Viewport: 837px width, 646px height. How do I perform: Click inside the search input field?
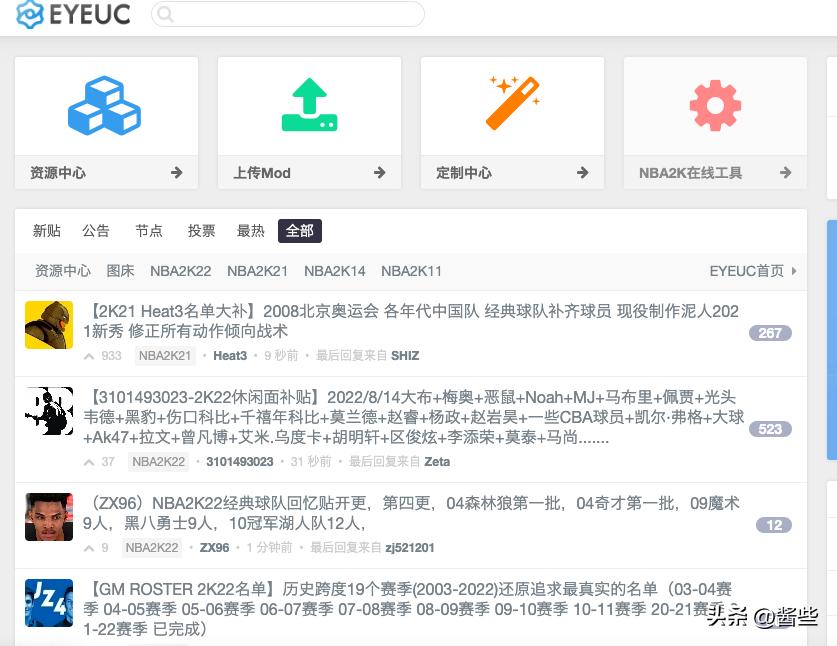(290, 14)
